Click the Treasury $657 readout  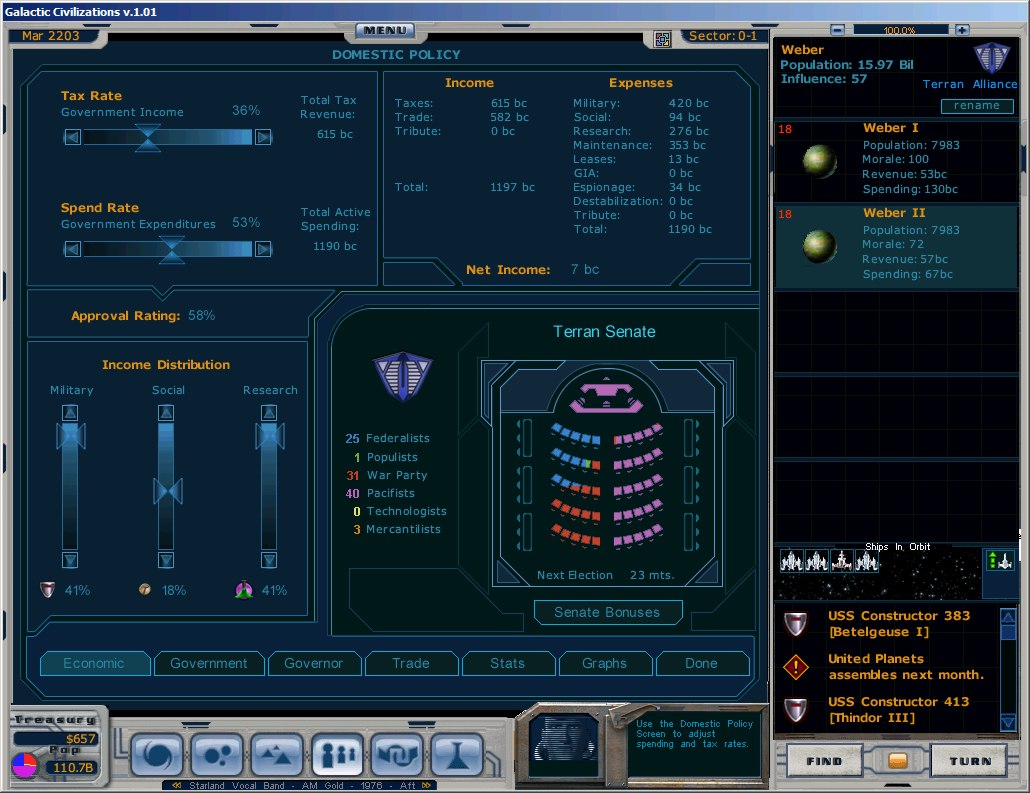[57, 738]
